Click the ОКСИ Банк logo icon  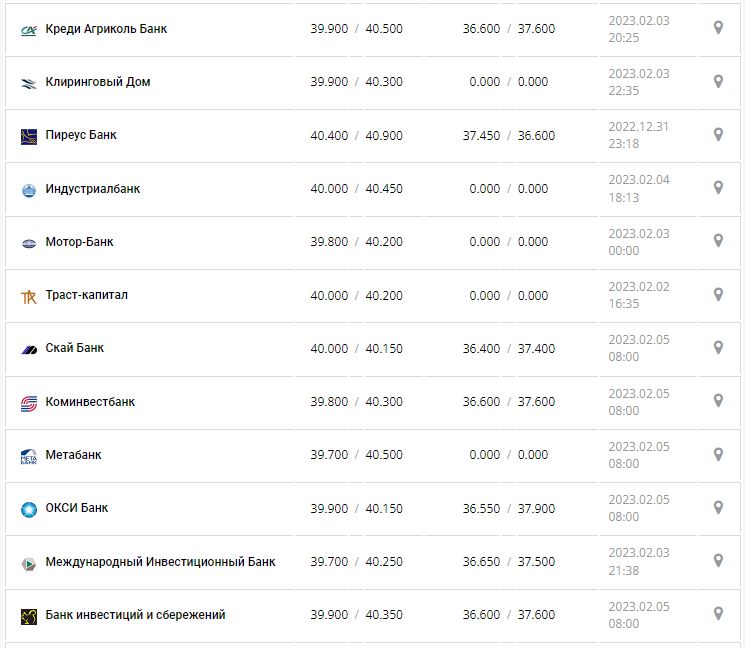[28, 509]
